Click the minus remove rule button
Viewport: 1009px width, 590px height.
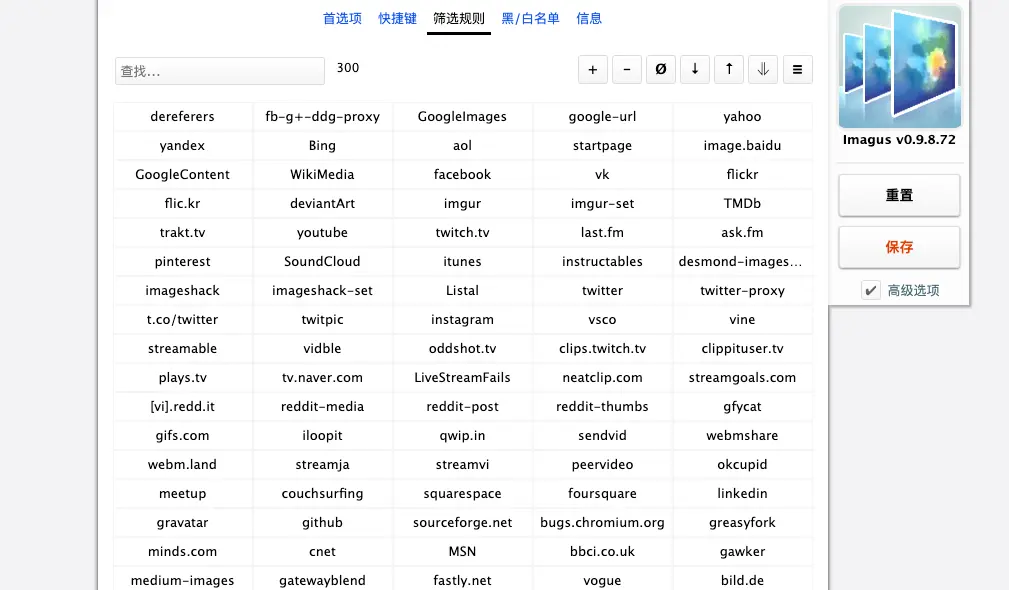coord(627,69)
